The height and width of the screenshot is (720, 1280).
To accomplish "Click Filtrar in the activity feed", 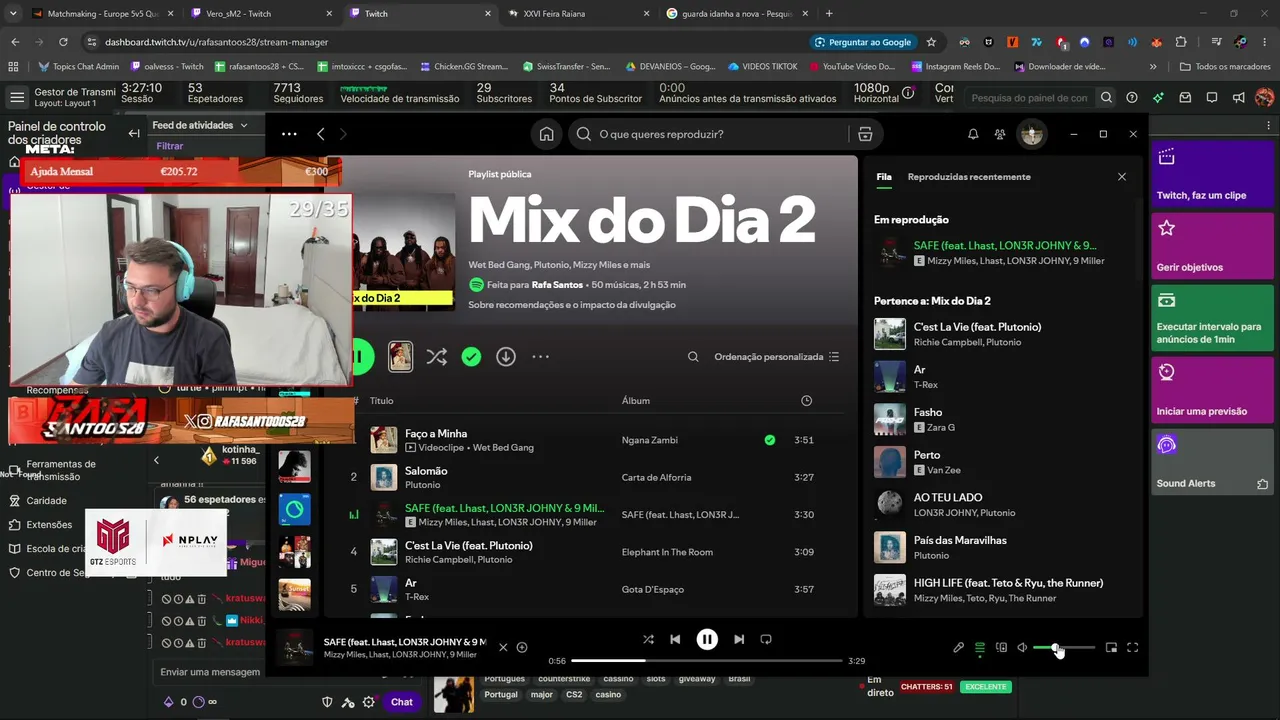I will point(170,146).
